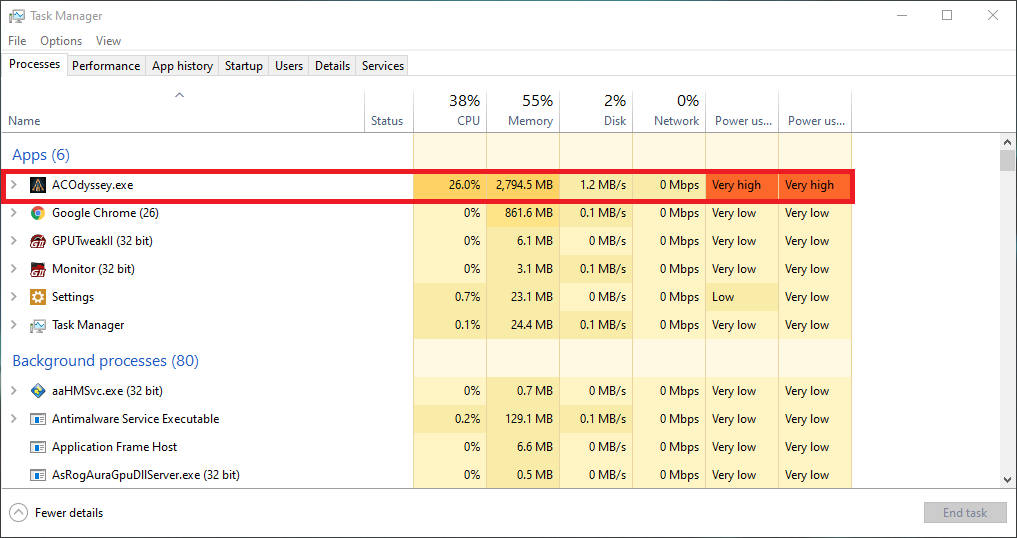Collapse view using the Fewer details toggle

[56, 513]
